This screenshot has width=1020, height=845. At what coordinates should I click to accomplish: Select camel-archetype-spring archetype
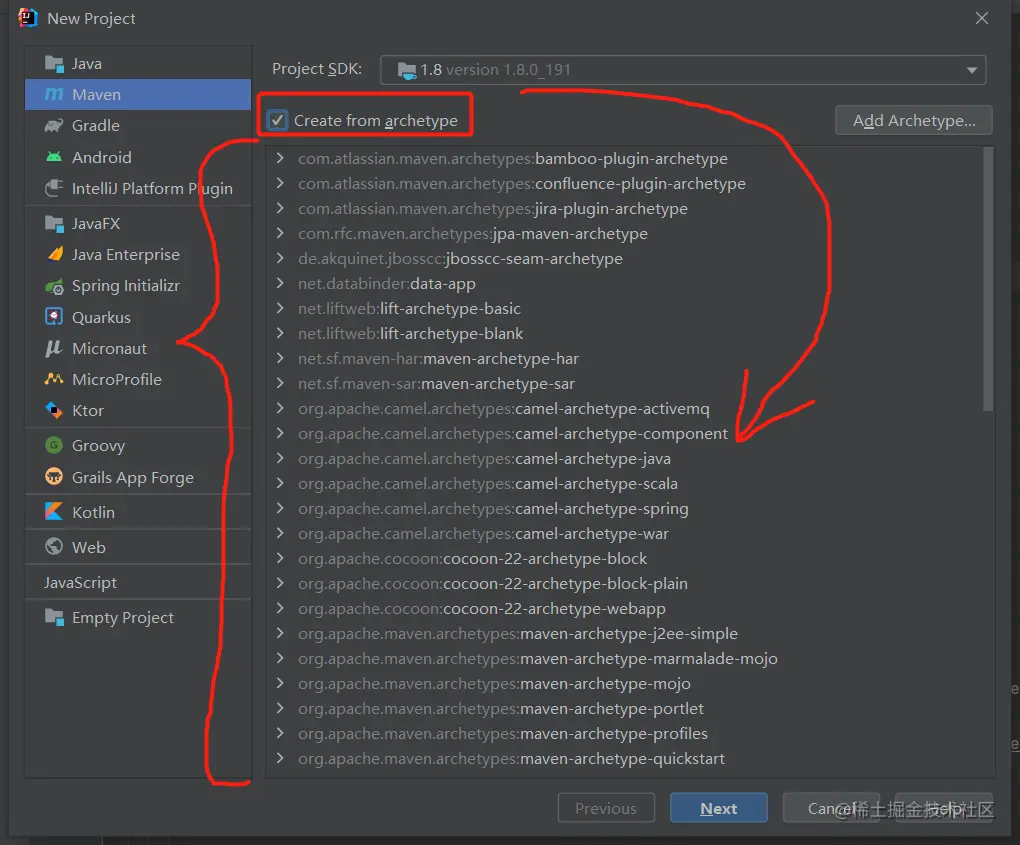pyautogui.click(x=493, y=509)
